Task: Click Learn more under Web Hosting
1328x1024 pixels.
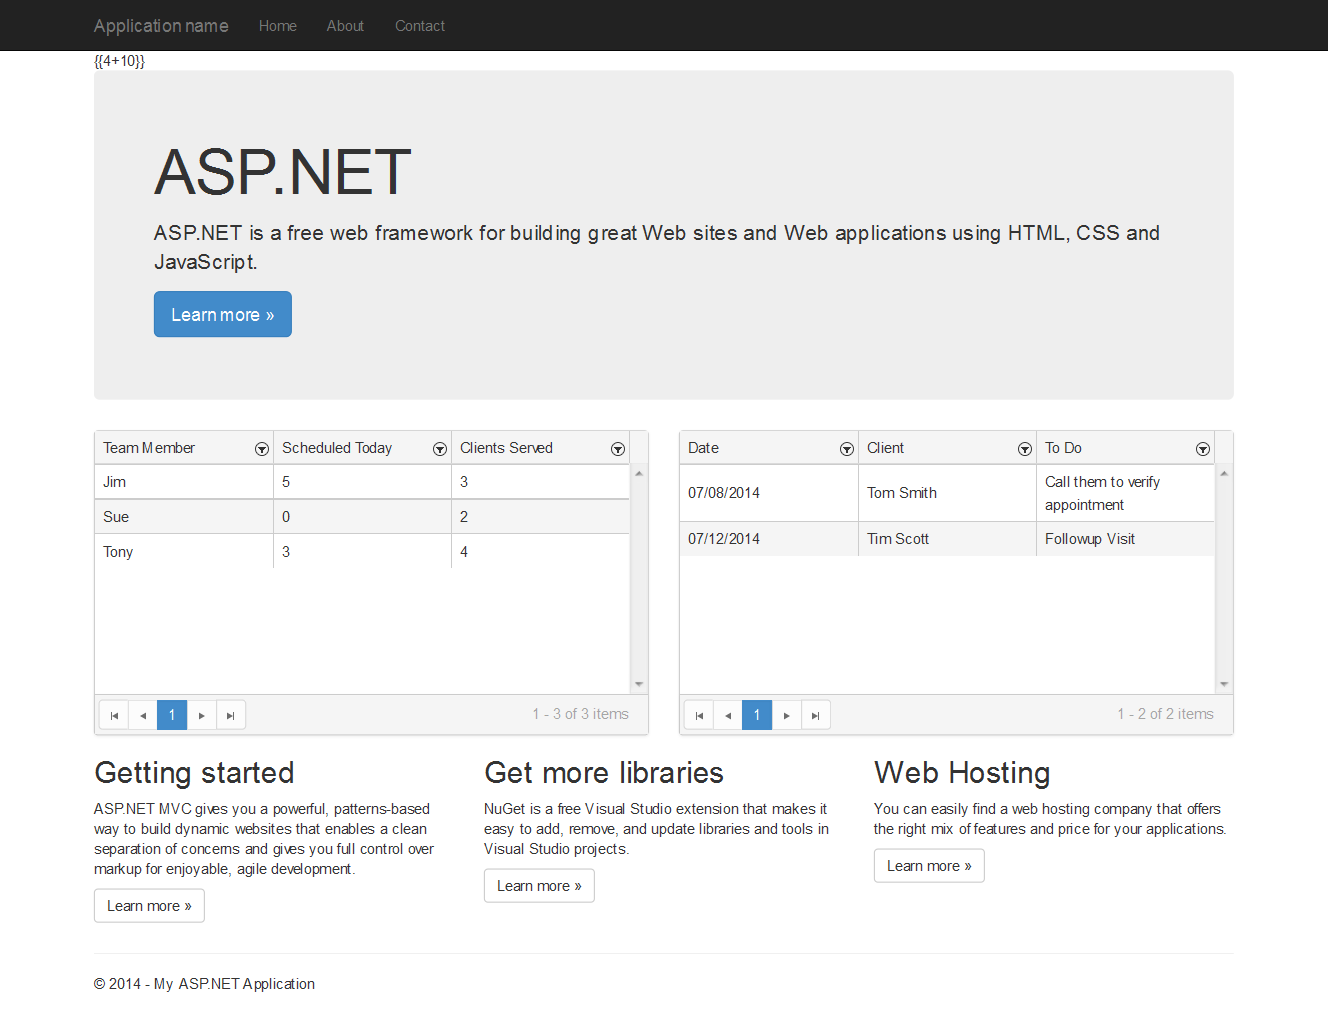Action: [x=929, y=866]
